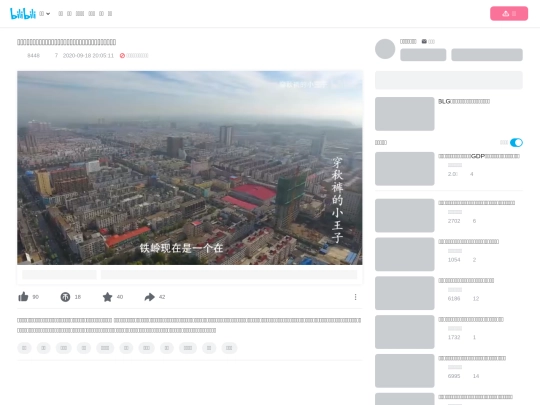
Task: Click the last tag chip under description
Action: click(x=229, y=348)
